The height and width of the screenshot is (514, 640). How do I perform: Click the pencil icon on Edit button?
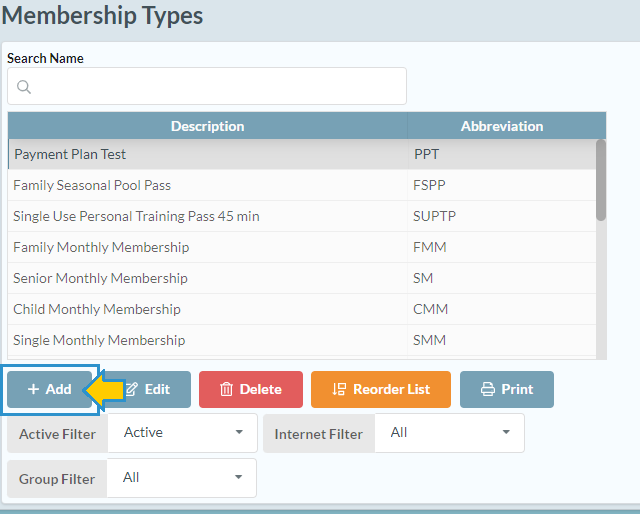coord(131,389)
